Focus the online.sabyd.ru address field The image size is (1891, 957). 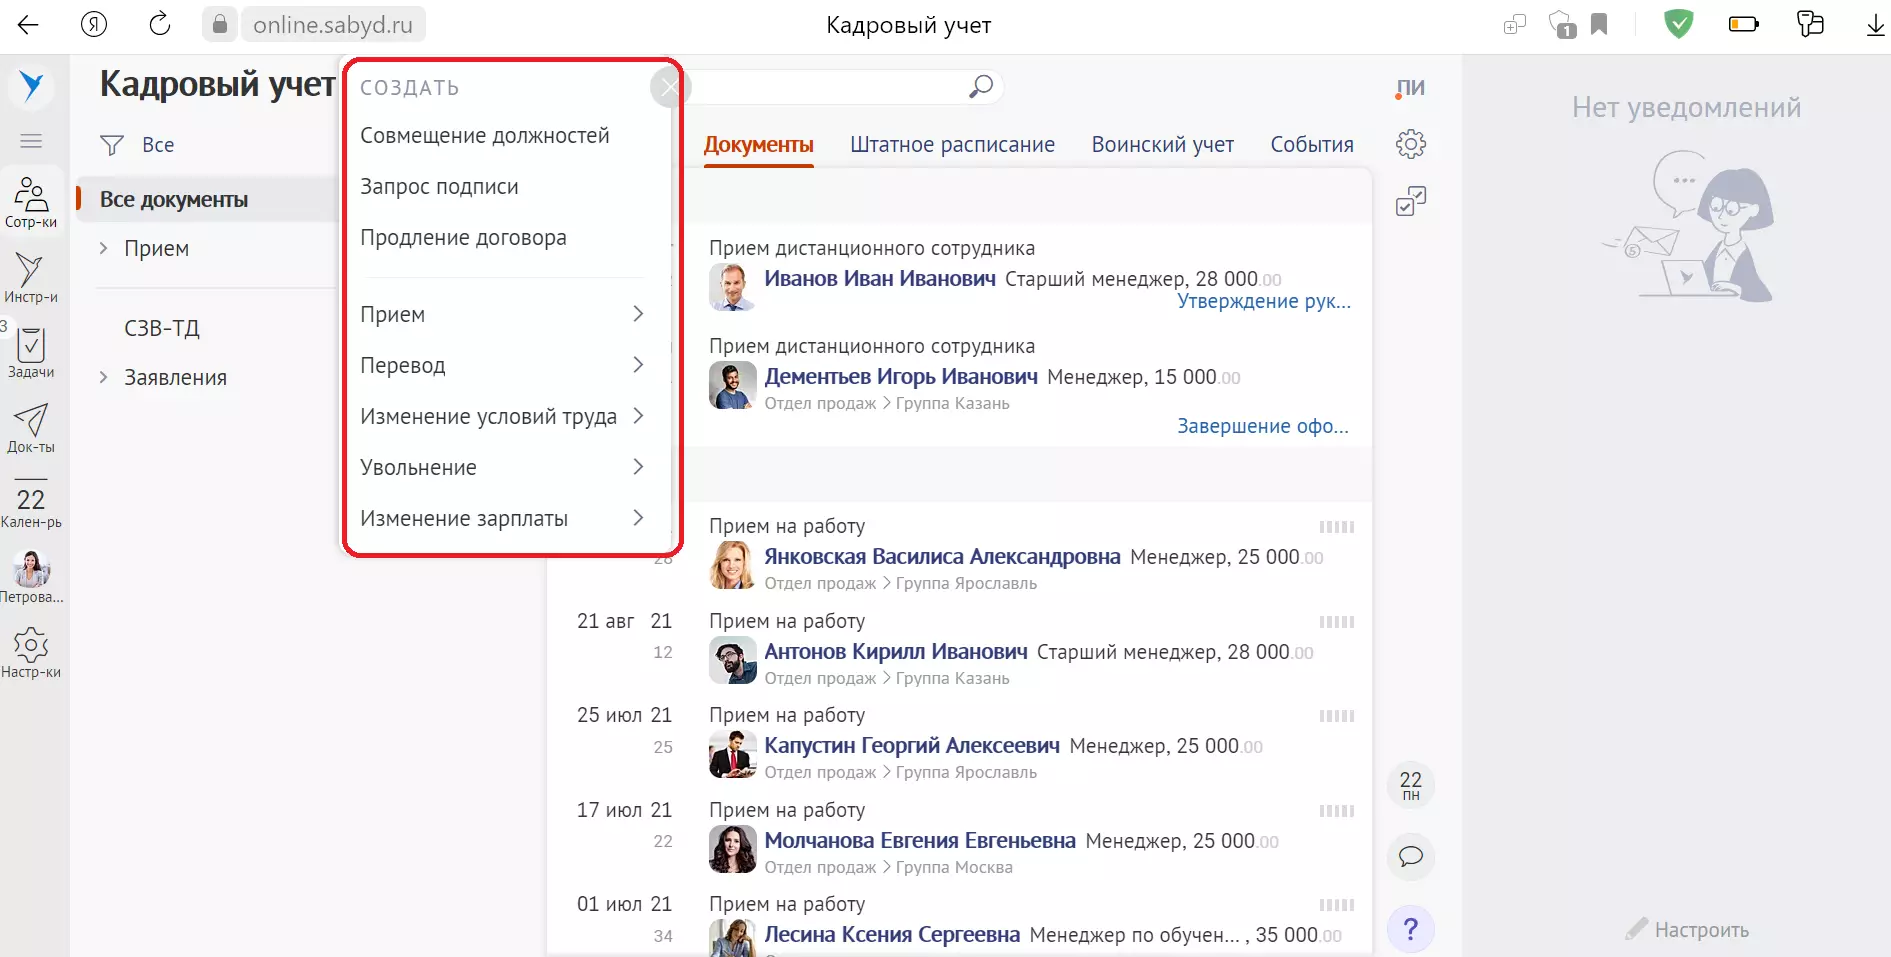(333, 24)
